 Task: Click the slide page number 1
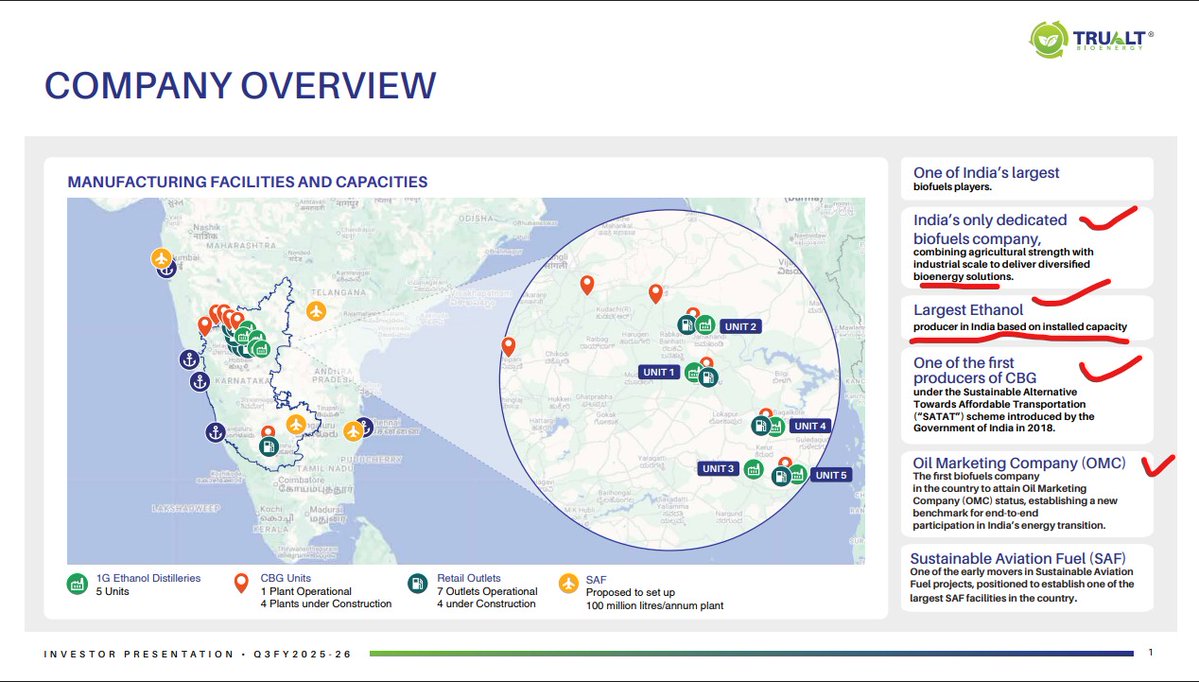coord(1151,652)
